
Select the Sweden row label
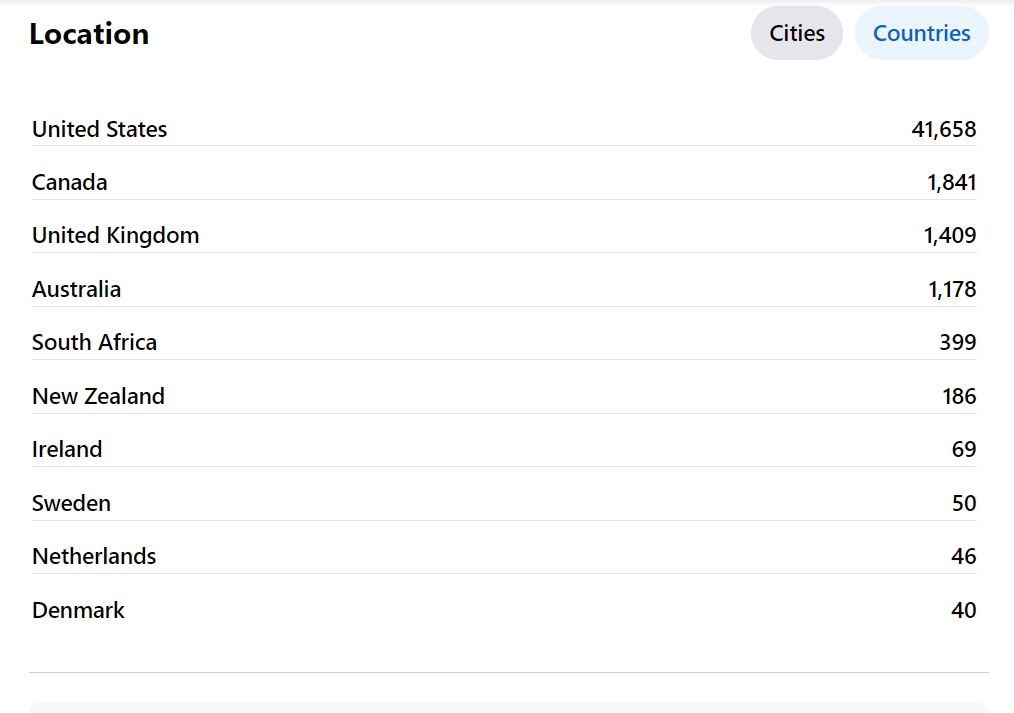tap(72, 503)
